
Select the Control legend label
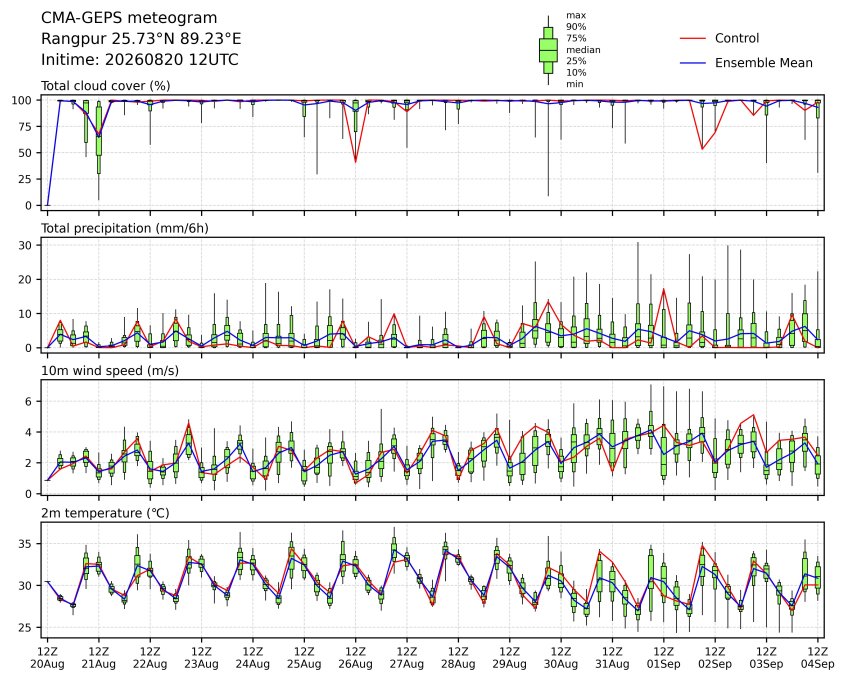pos(736,38)
